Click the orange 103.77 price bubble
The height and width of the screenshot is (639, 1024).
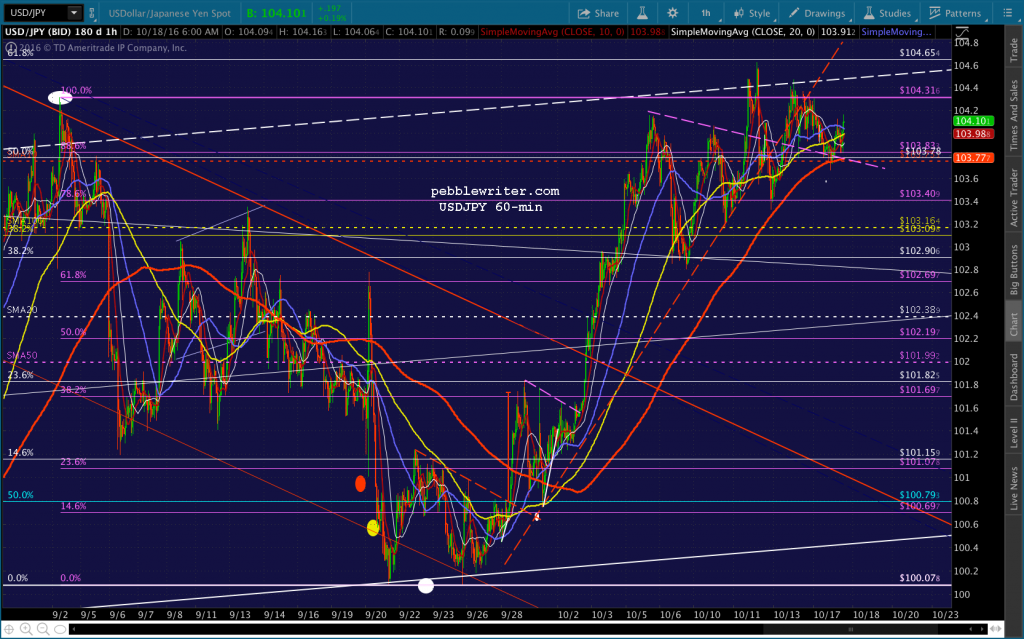pyautogui.click(x=973, y=158)
